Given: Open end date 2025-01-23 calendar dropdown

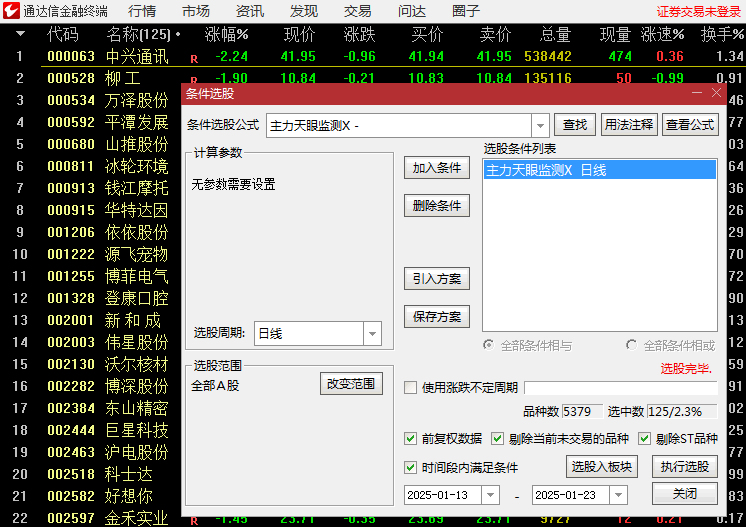Looking at the screenshot, I should click(x=618, y=495).
